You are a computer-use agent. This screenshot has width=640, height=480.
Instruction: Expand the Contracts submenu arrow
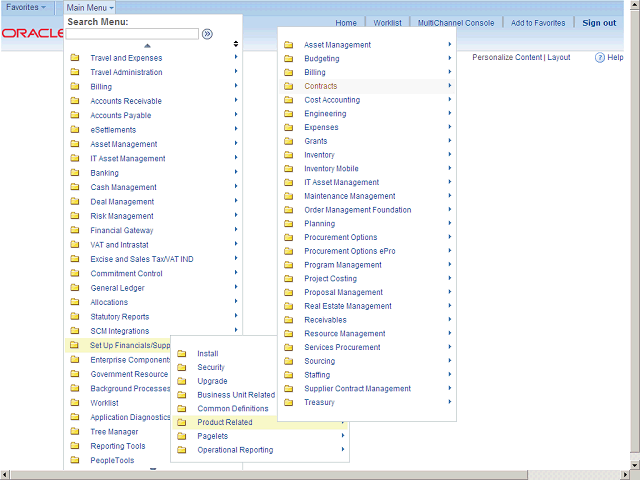(x=450, y=86)
